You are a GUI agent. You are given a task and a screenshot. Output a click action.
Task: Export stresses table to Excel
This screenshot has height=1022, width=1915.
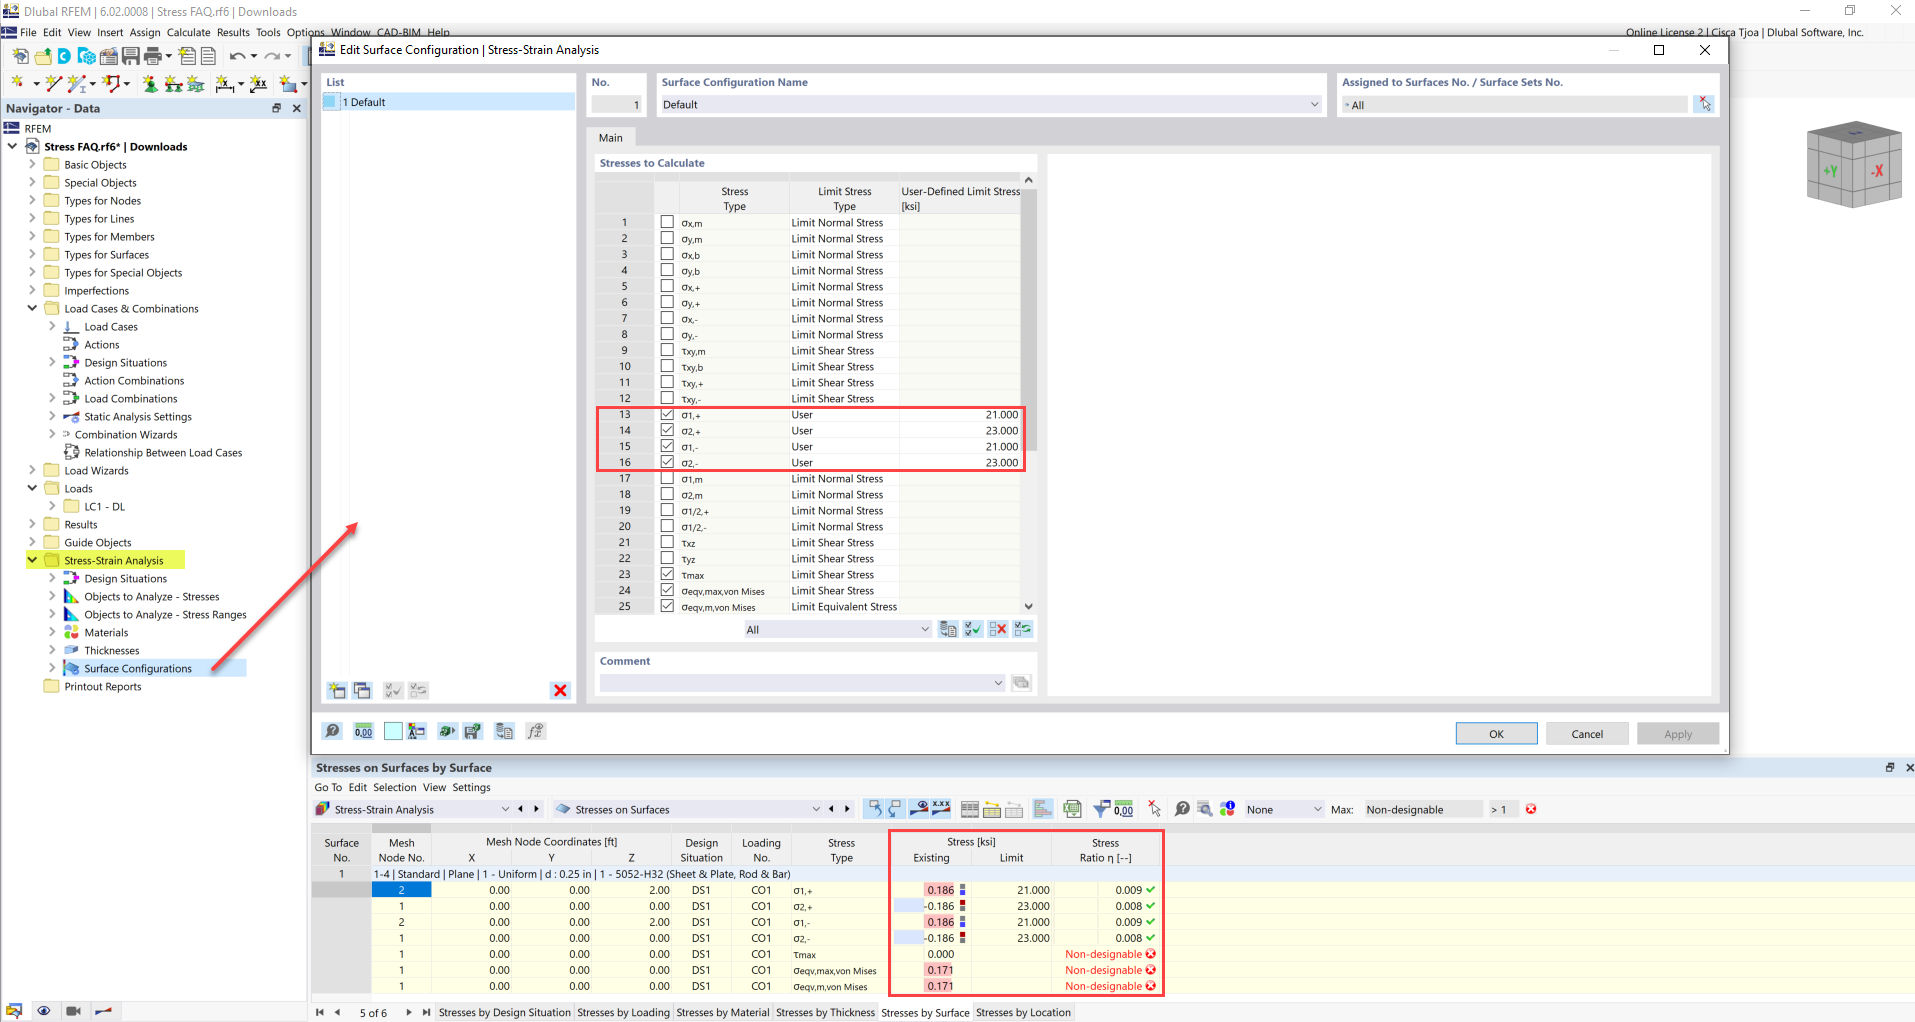click(1072, 808)
